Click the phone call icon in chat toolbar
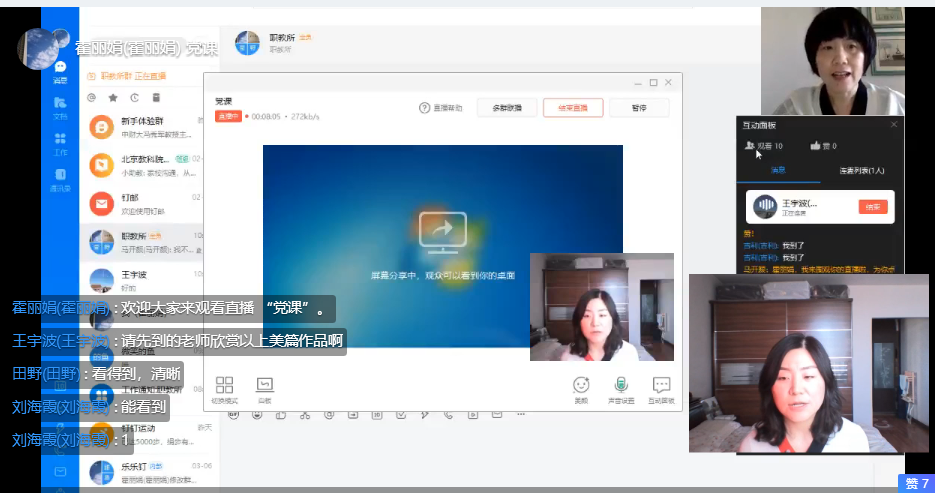This screenshot has width=935, height=493. pyautogui.click(x=448, y=414)
